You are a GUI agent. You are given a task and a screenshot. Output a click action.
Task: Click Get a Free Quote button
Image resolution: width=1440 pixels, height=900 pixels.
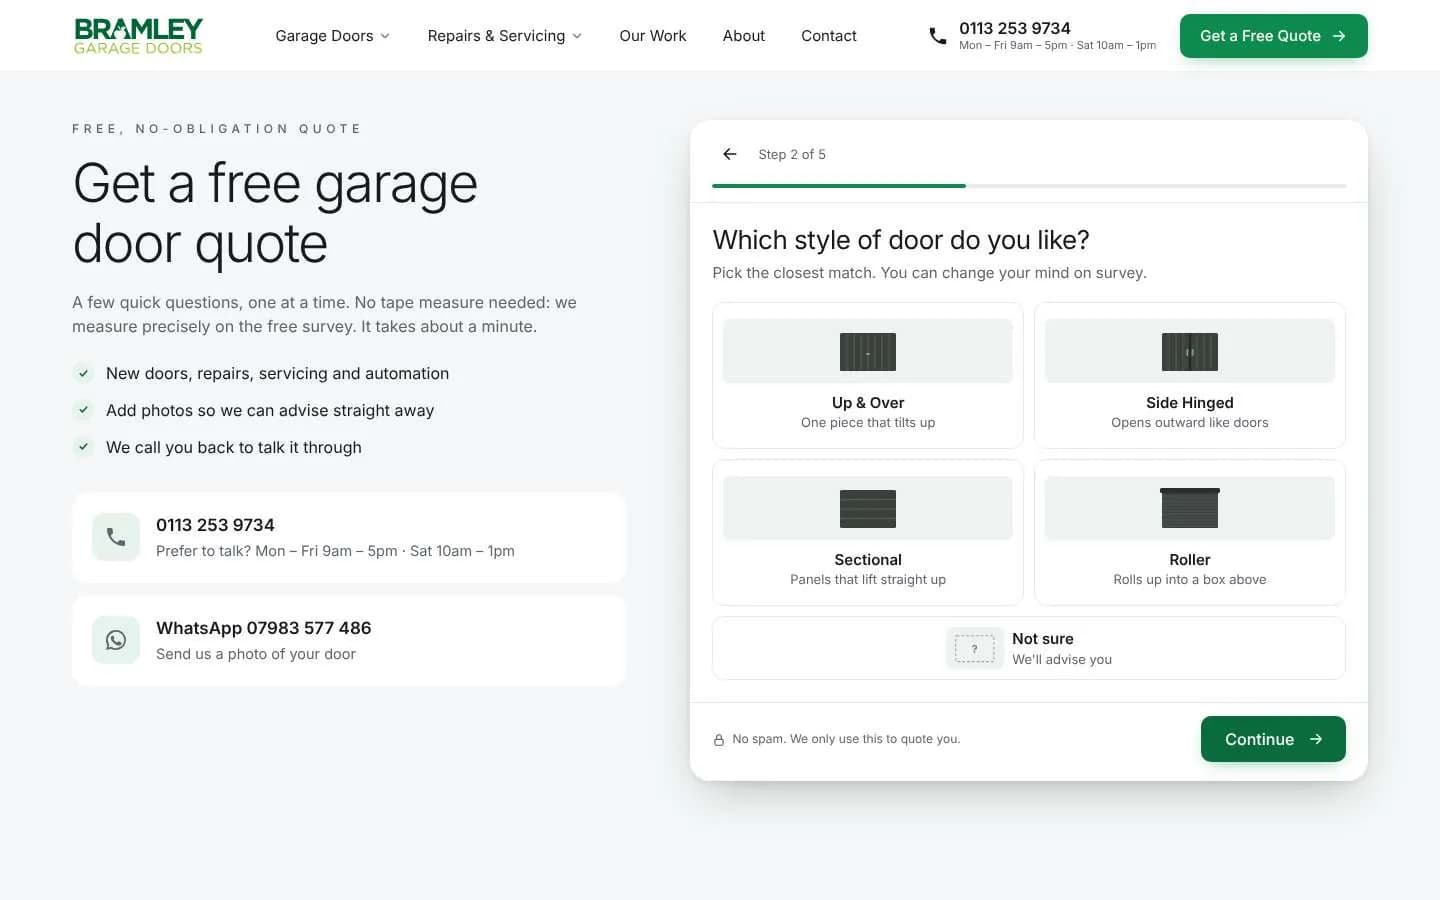coord(1274,36)
